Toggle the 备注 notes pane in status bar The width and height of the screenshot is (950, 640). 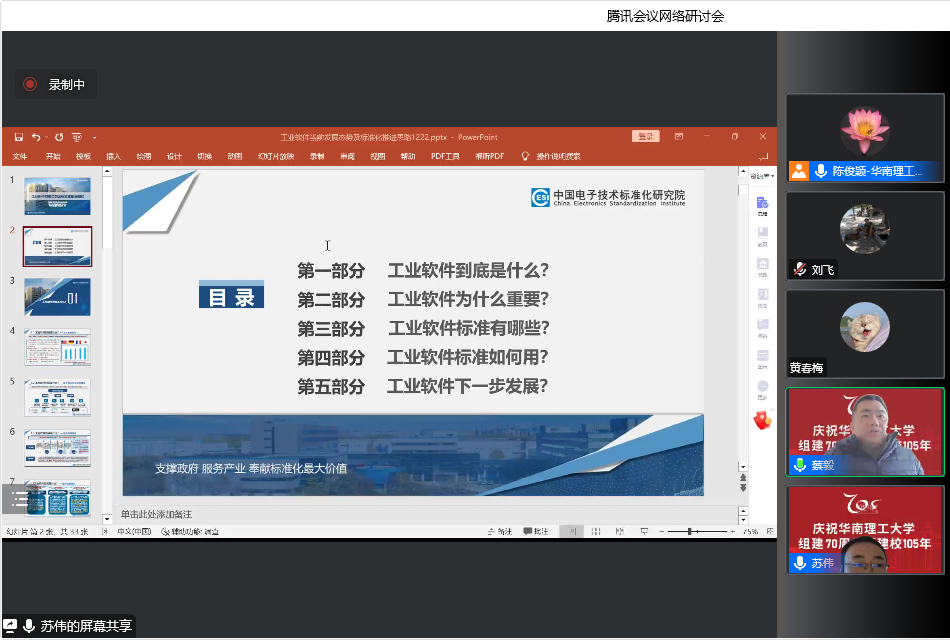point(499,531)
